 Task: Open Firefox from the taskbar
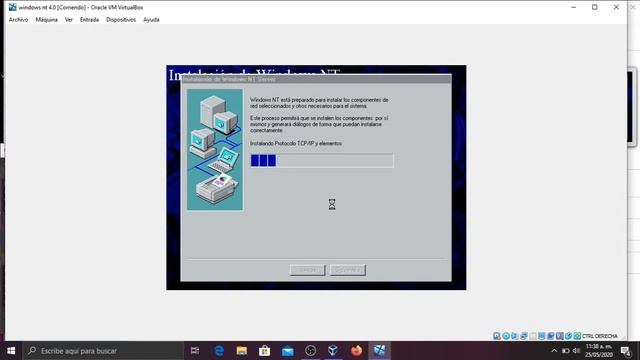(x=356, y=351)
